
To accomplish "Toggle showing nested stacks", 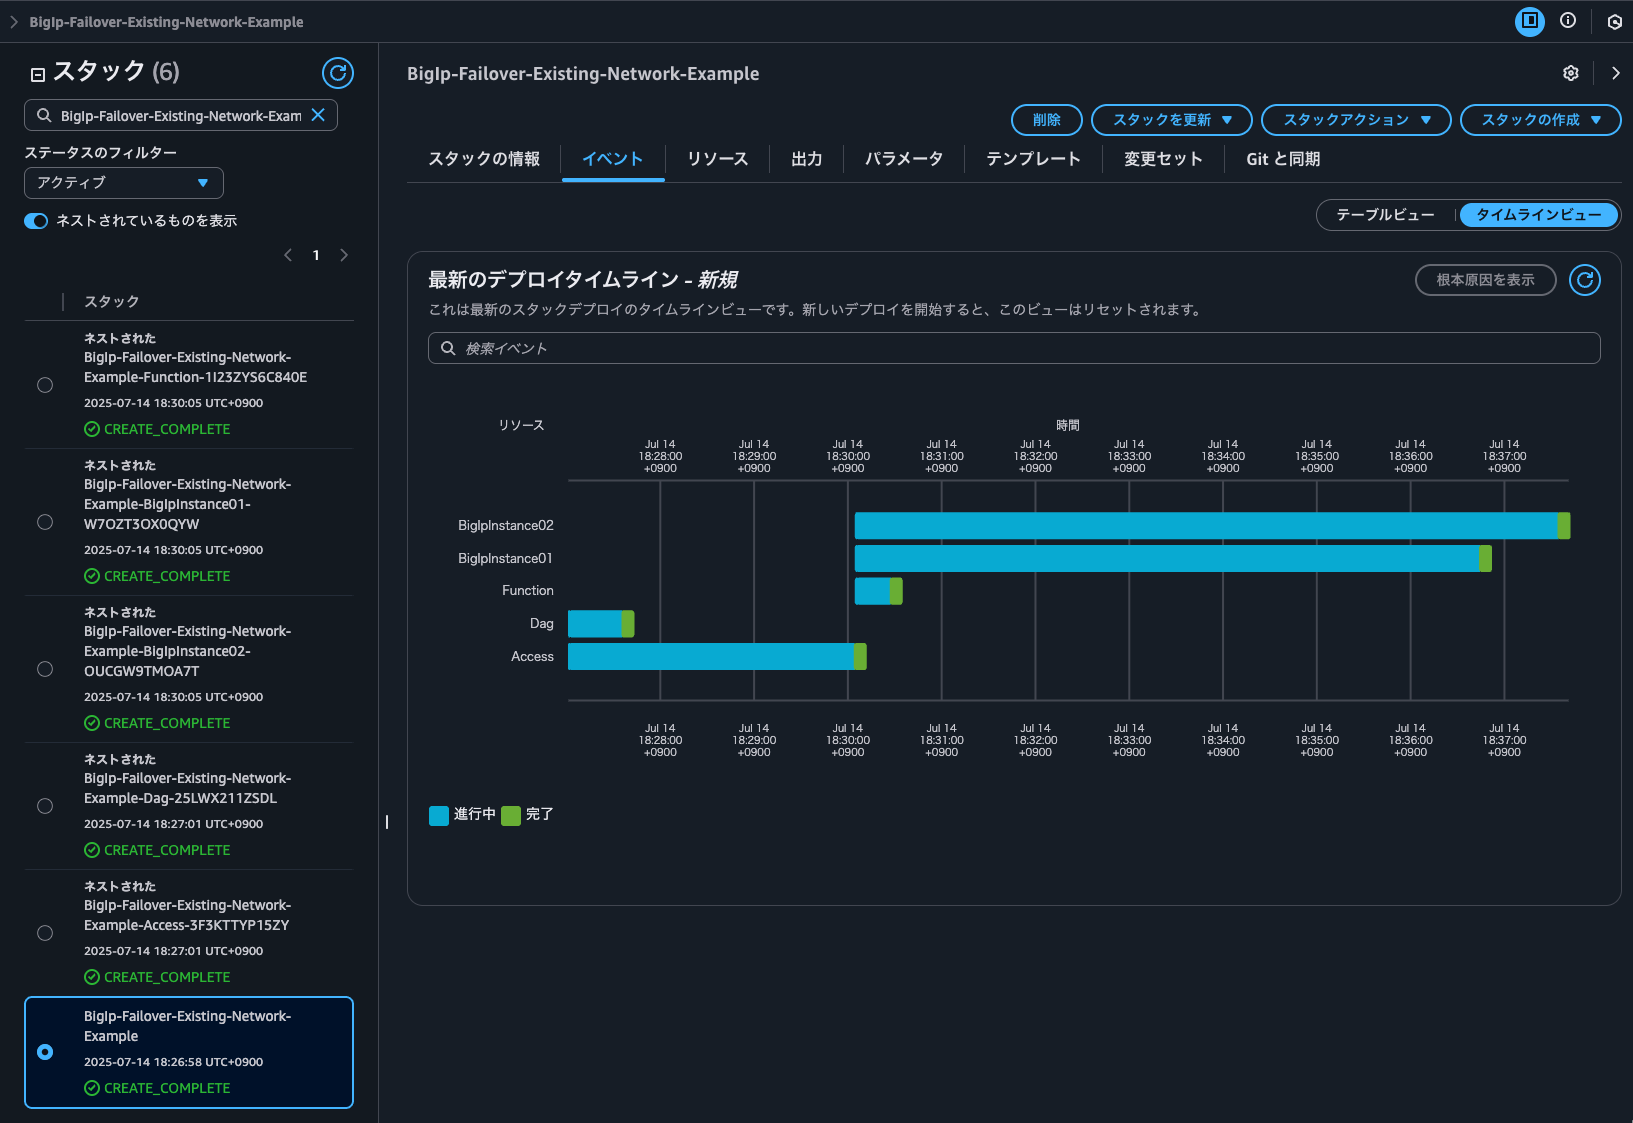I will click(36, 221).
